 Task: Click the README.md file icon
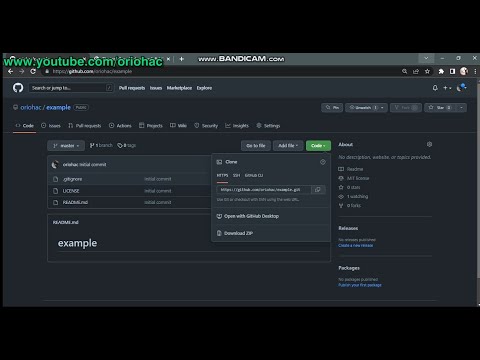click(x=56, y=202)
